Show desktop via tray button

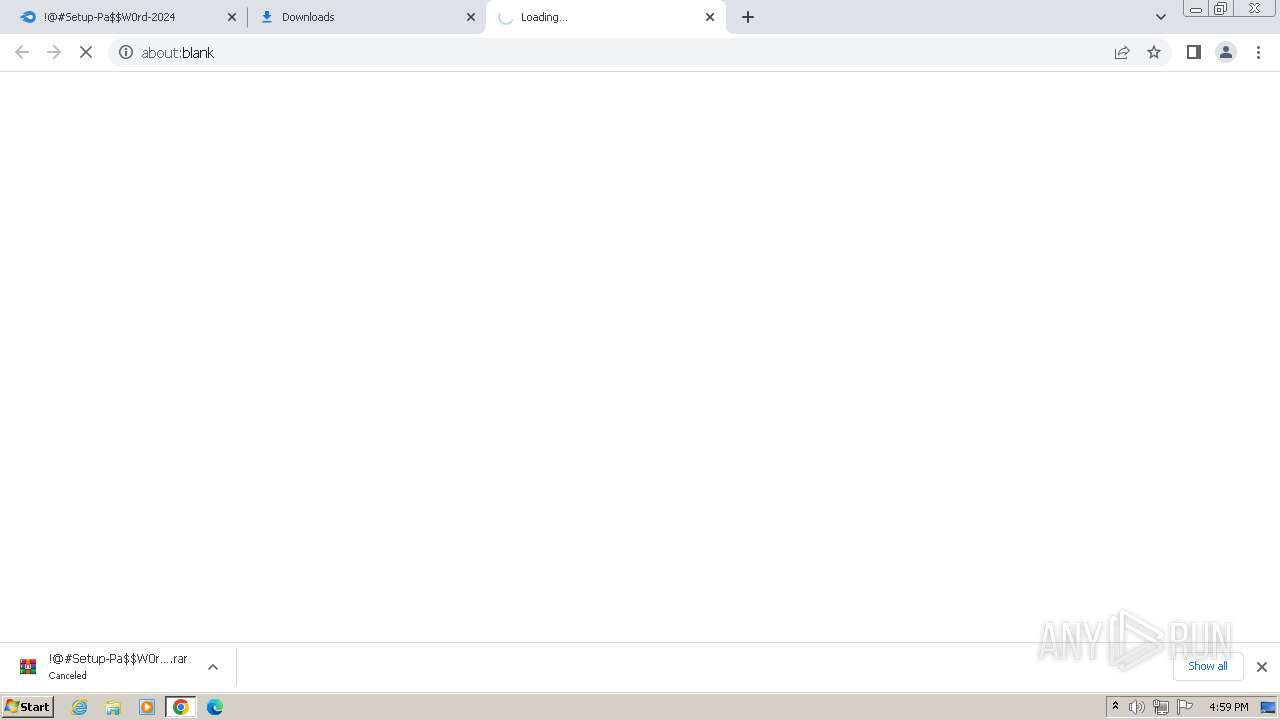(x=1268, y=707)
